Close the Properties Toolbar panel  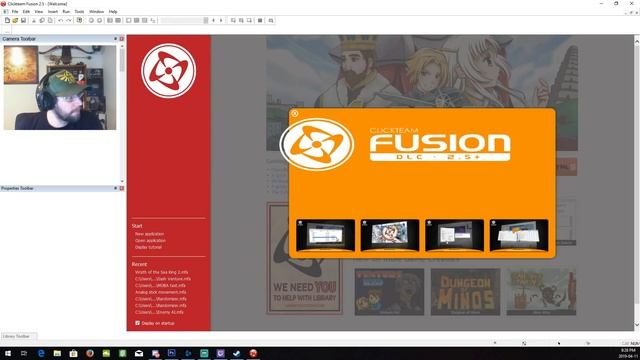pyautogui.click(x=122, y=188)
